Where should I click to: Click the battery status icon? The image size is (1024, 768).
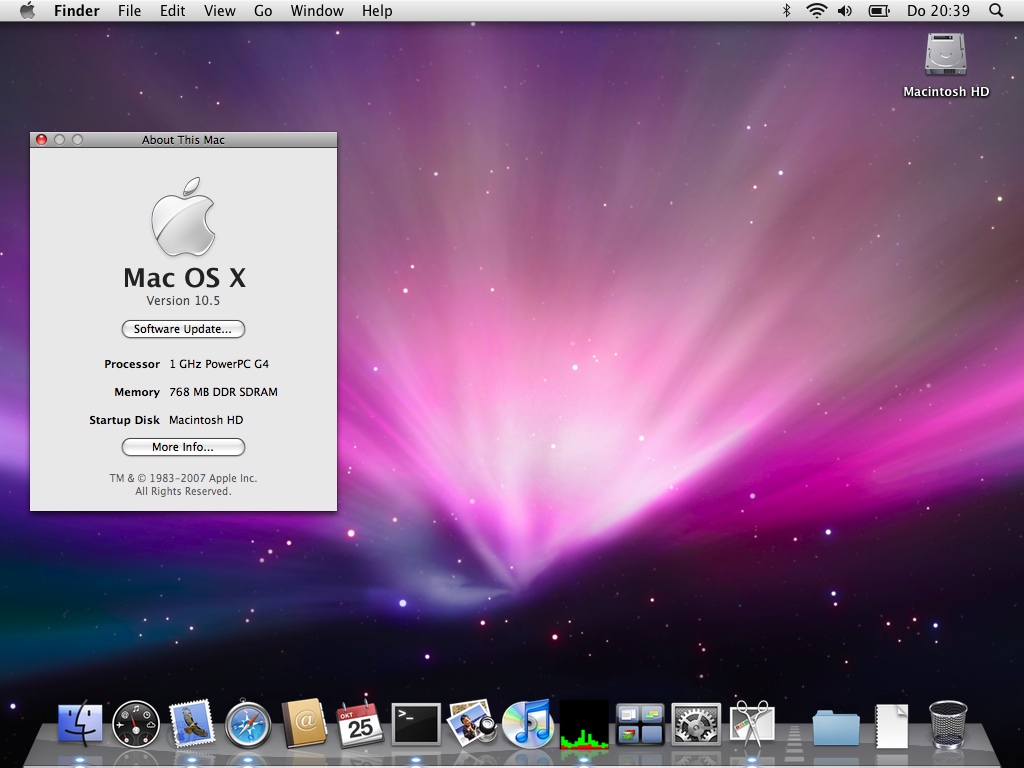[x=879, y=10]
